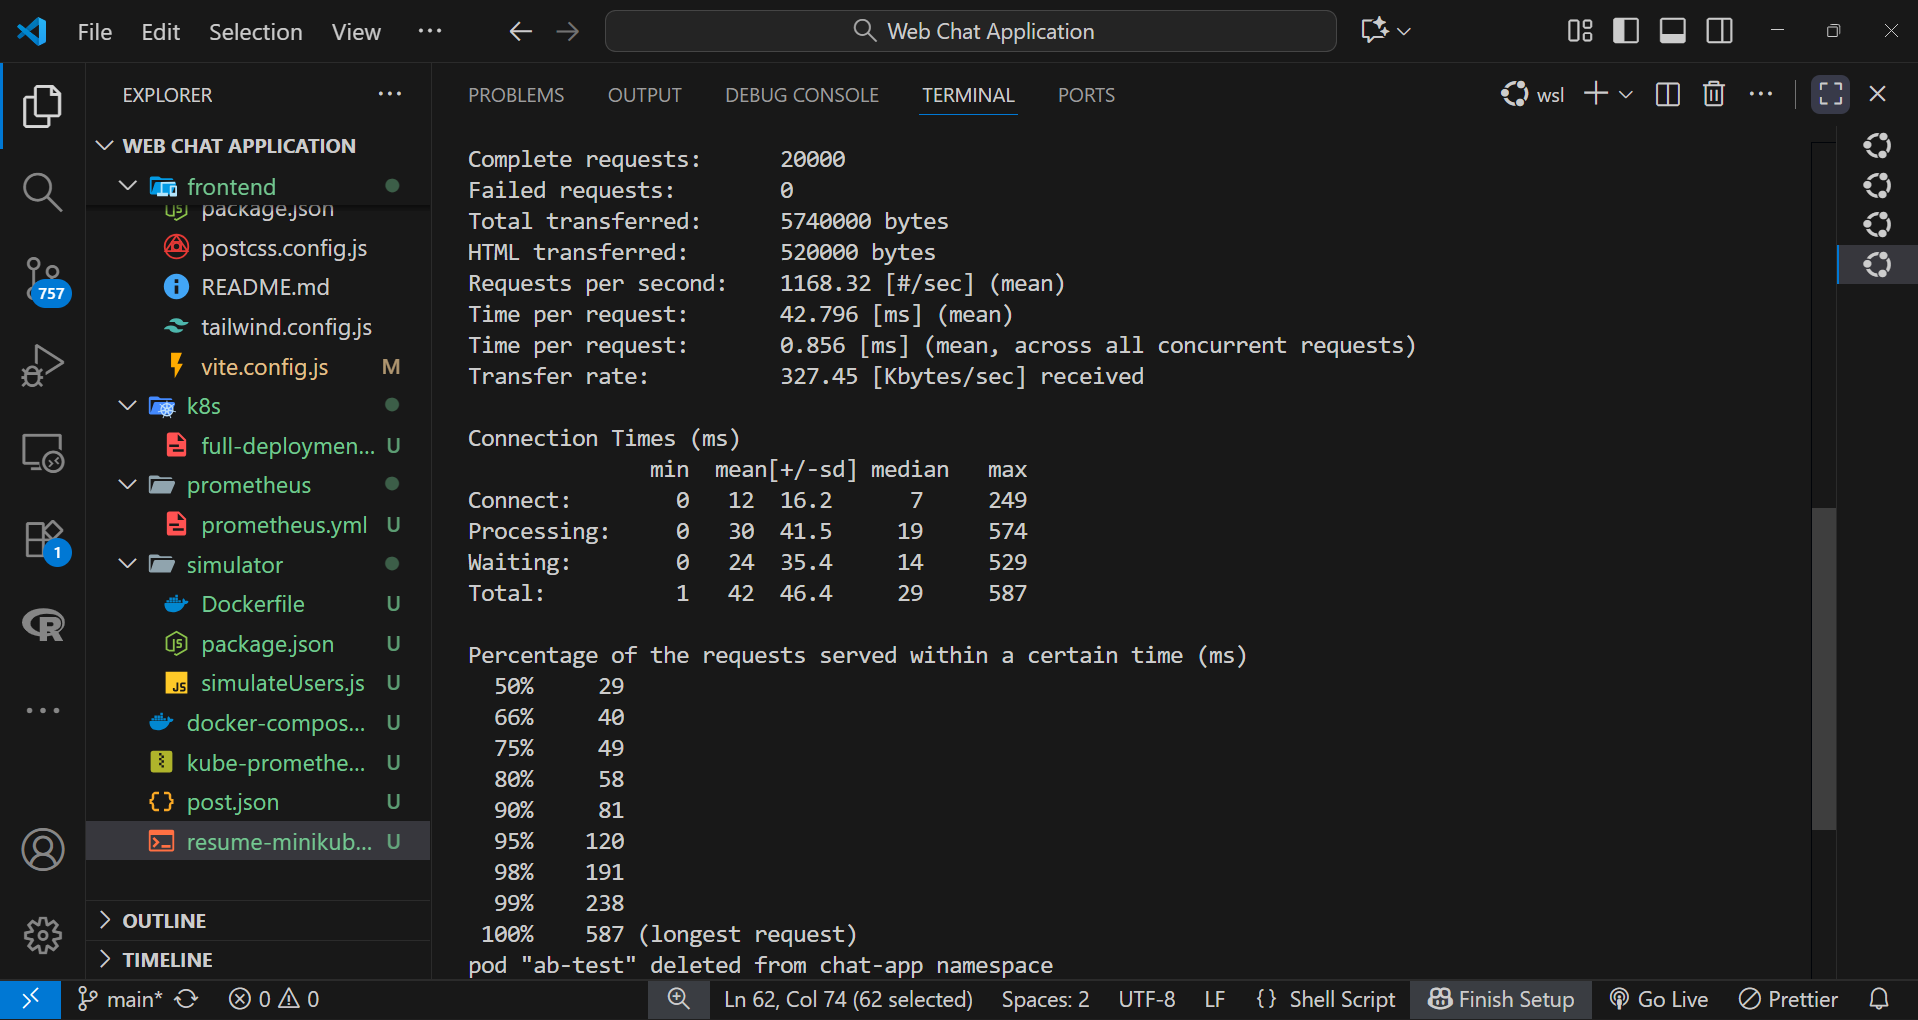Select the first terminal in the list
The width and height of the screenshot is (1918, 1020).
click(x=1877, y=146)
